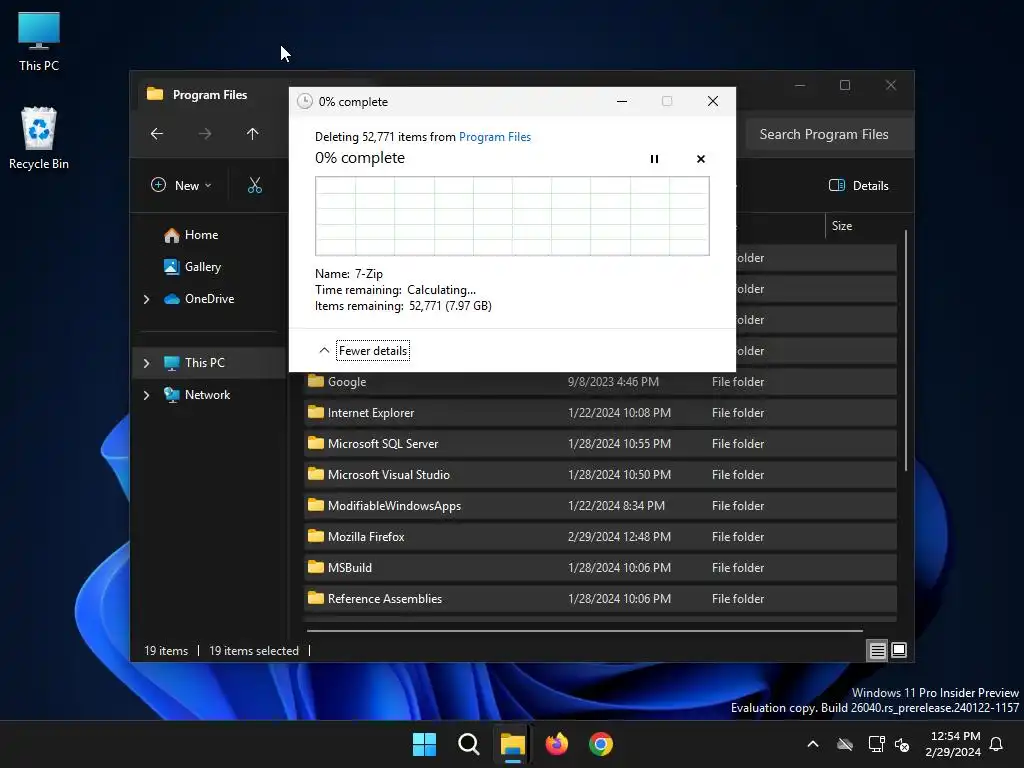Collapse dialog with Fewer details

pos(372,351)
